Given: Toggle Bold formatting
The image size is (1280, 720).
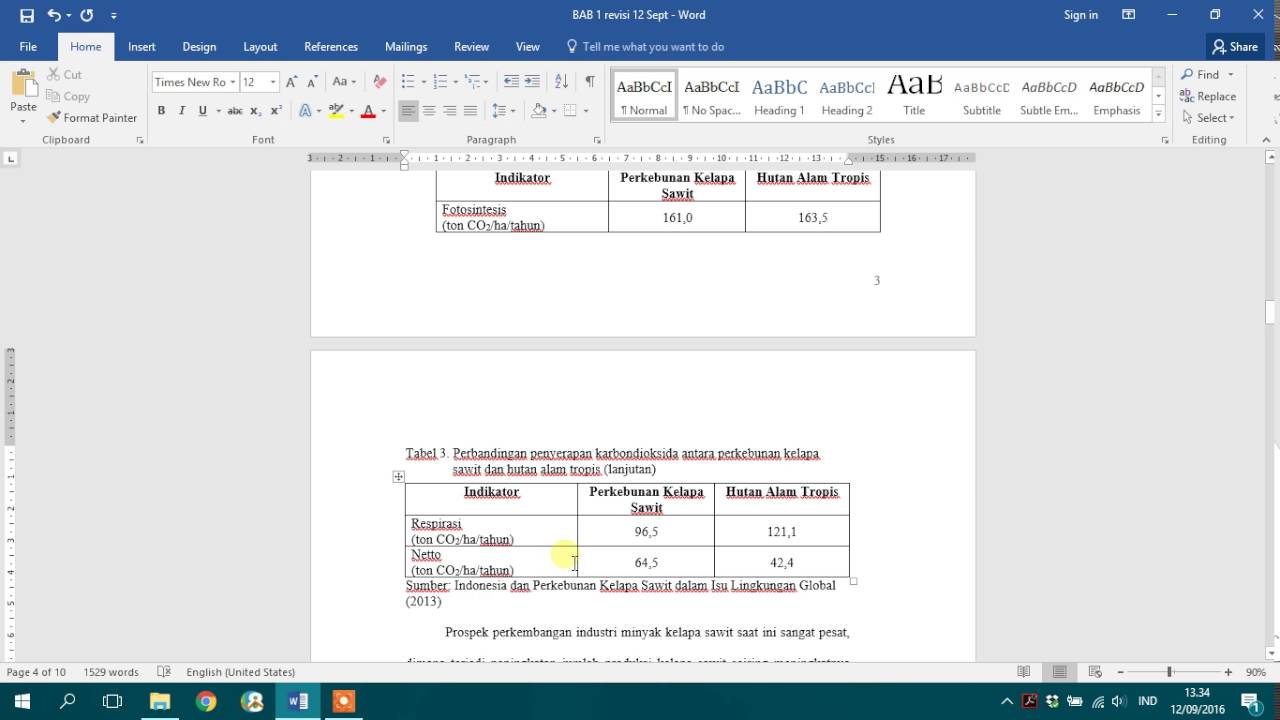Looking at the screenshot, I should click(x=161, y=111).
